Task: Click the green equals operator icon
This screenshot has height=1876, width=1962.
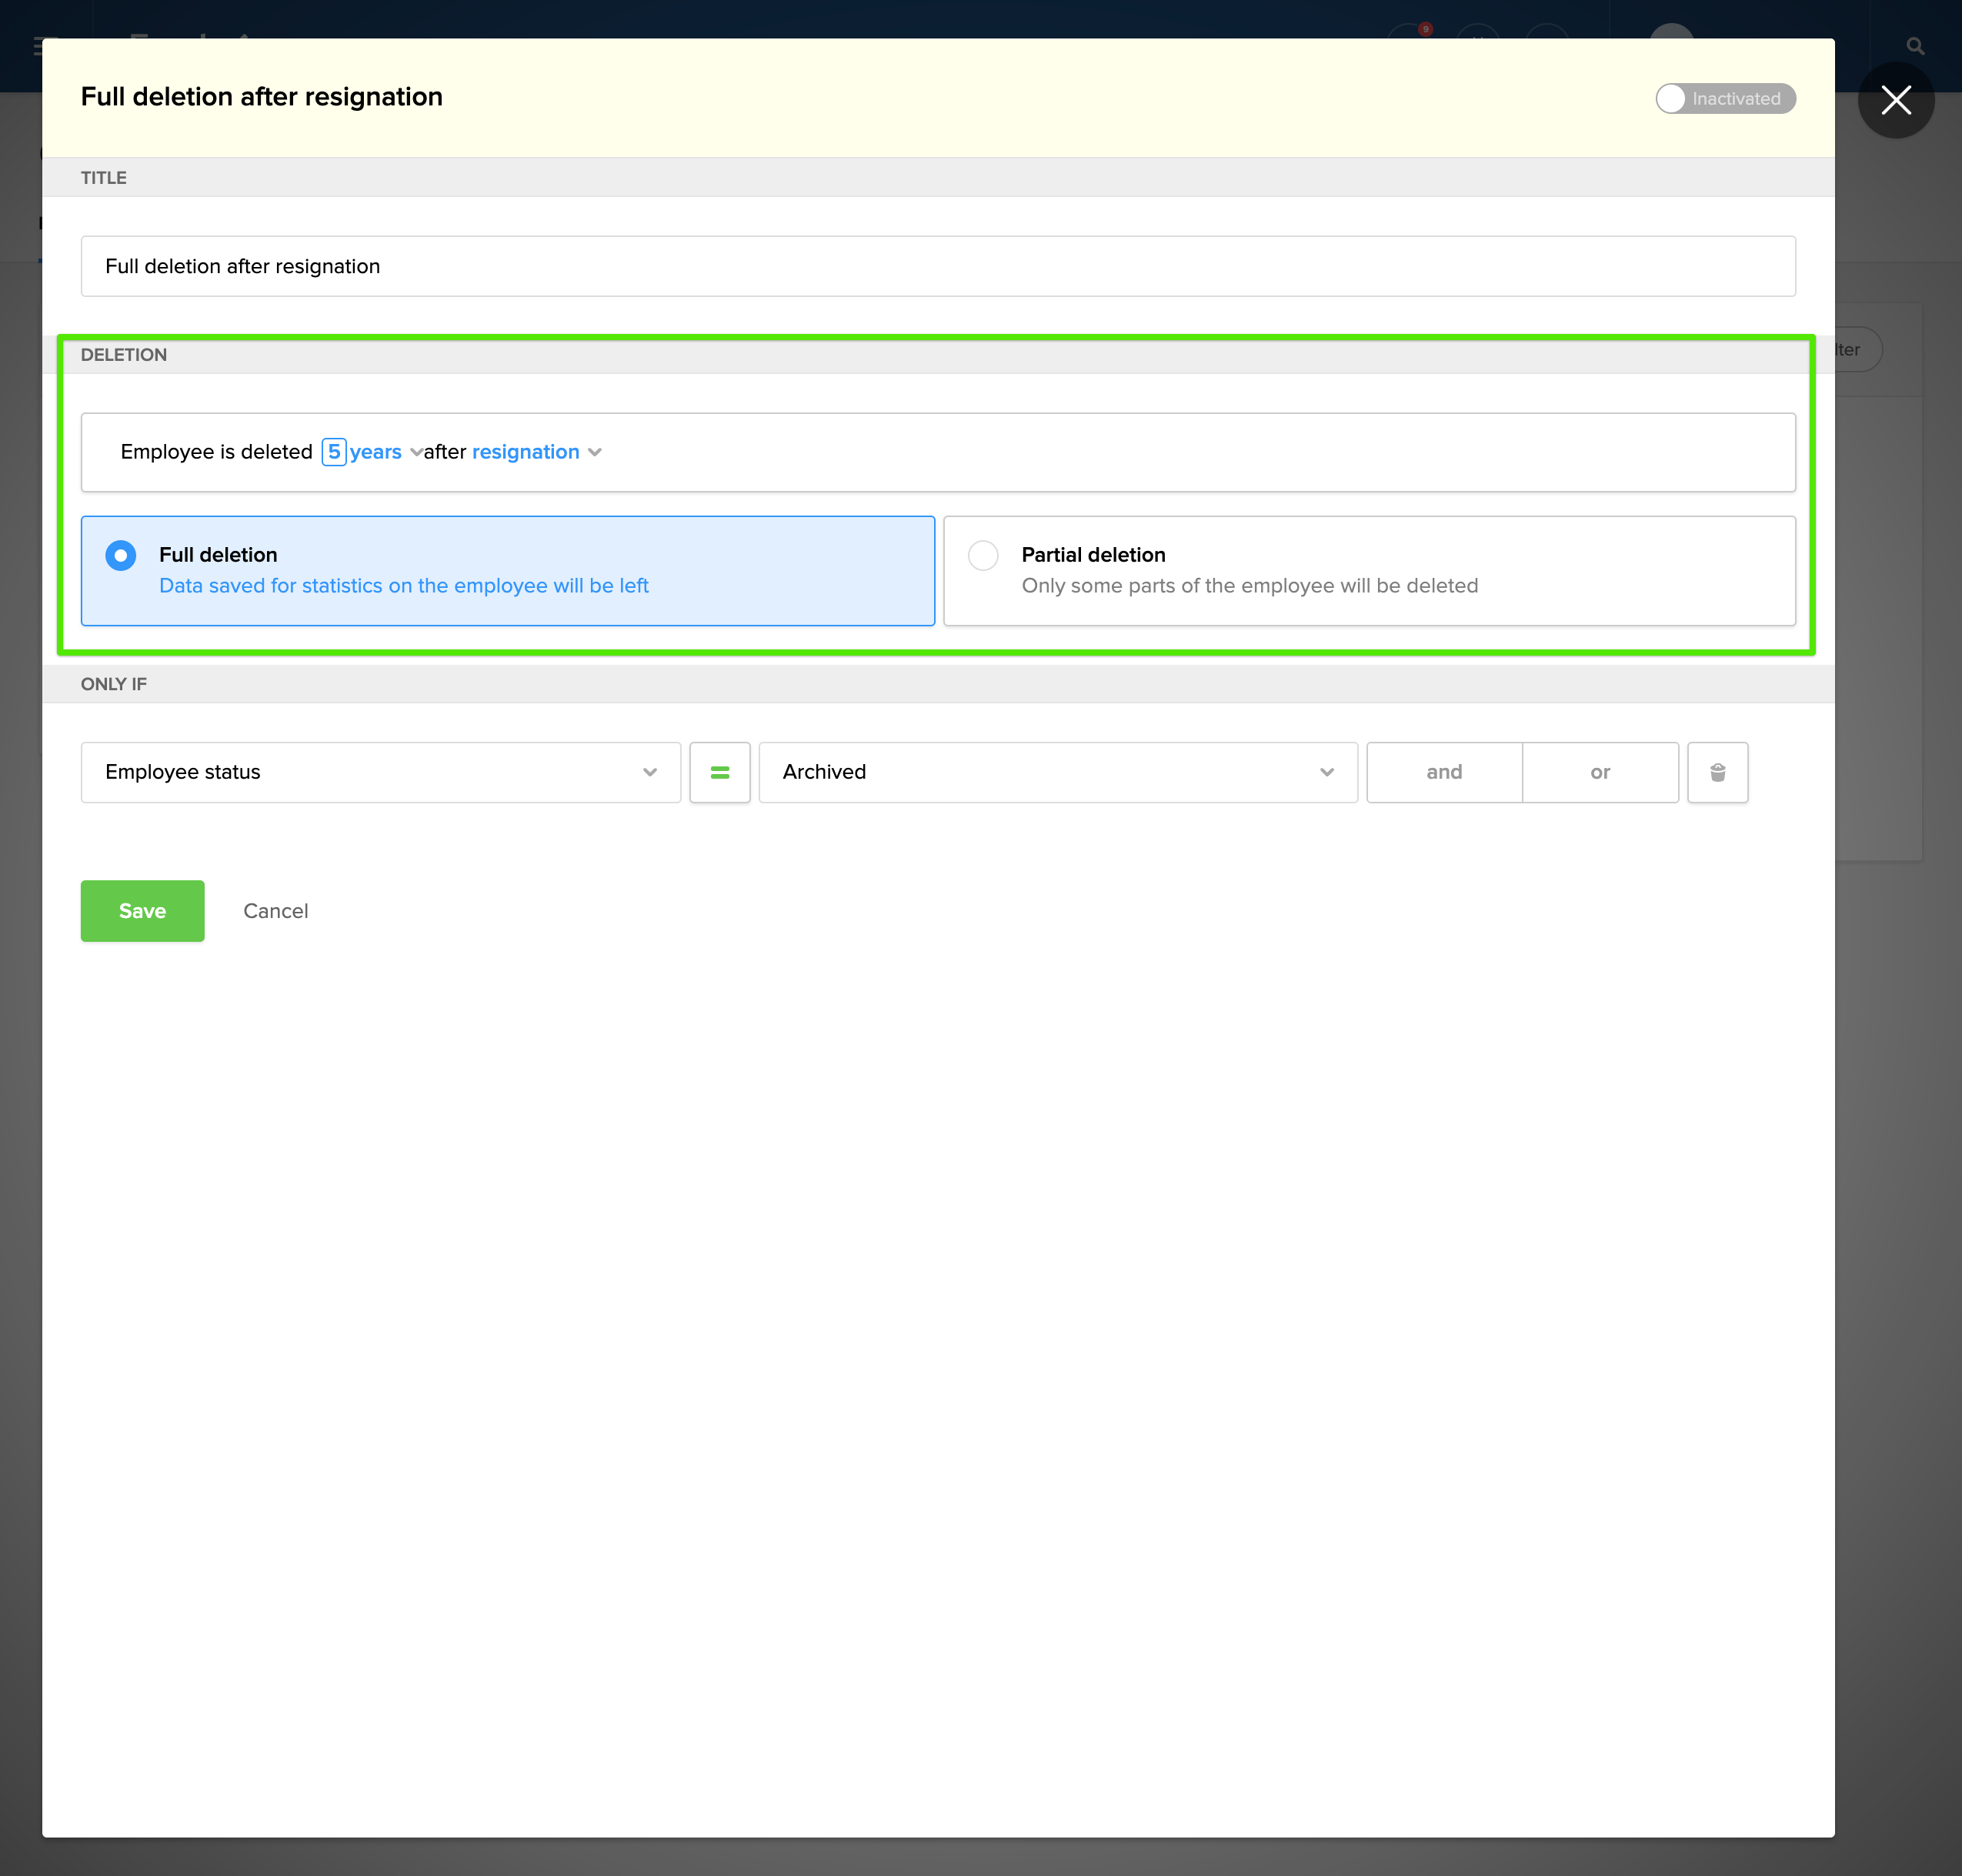Action: pos(719,772)
